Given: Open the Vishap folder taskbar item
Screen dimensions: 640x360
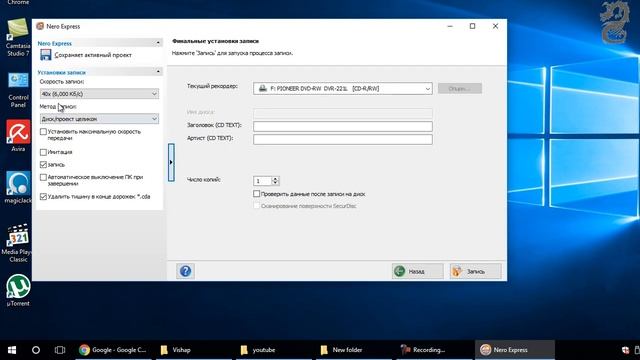Looking at the screenshot, I should 193,350.
